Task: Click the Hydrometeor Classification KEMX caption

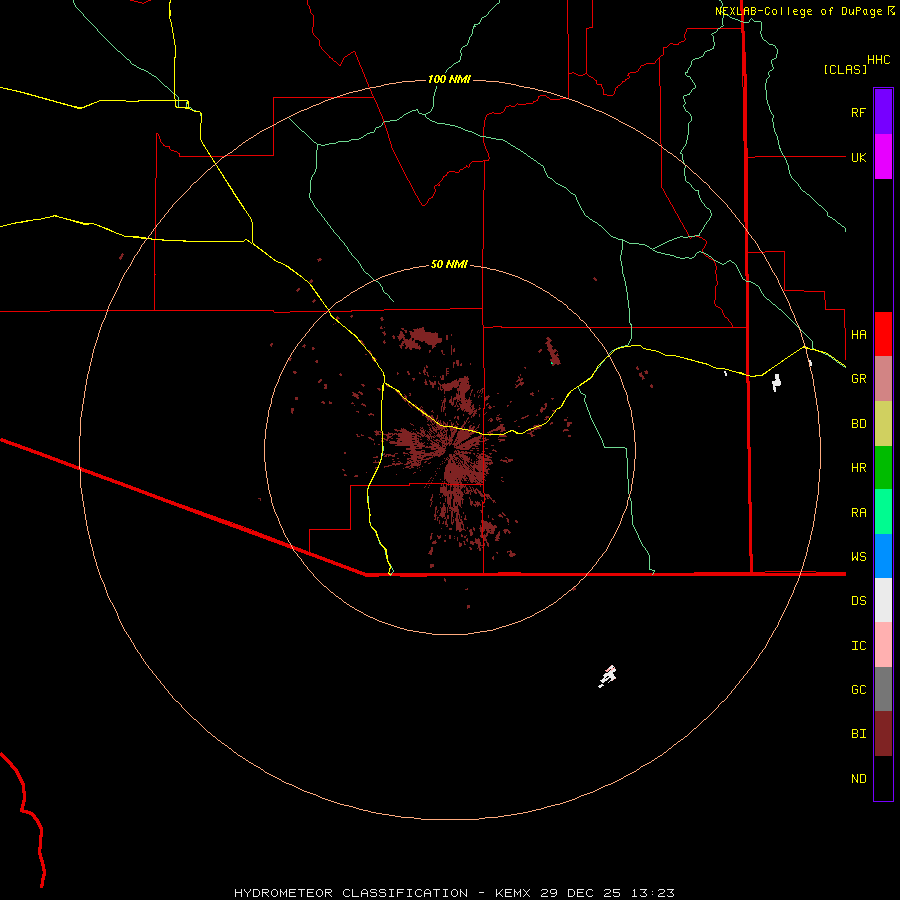Action: pos(454,893)
